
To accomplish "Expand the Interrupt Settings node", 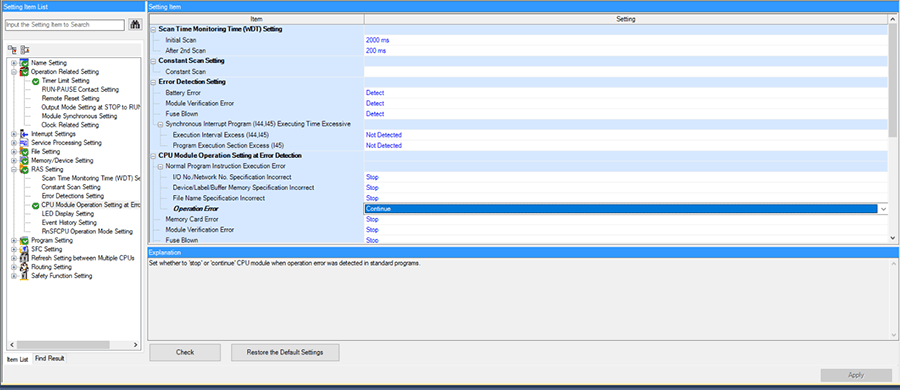I will pyautogui.click(x=14, y=134).
